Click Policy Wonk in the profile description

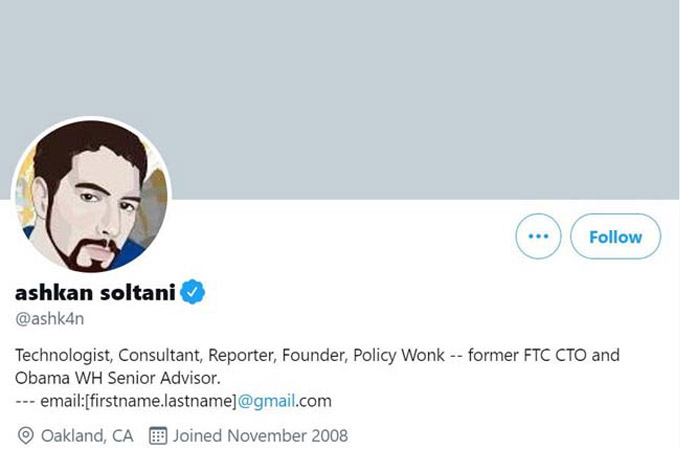point(399,355)
